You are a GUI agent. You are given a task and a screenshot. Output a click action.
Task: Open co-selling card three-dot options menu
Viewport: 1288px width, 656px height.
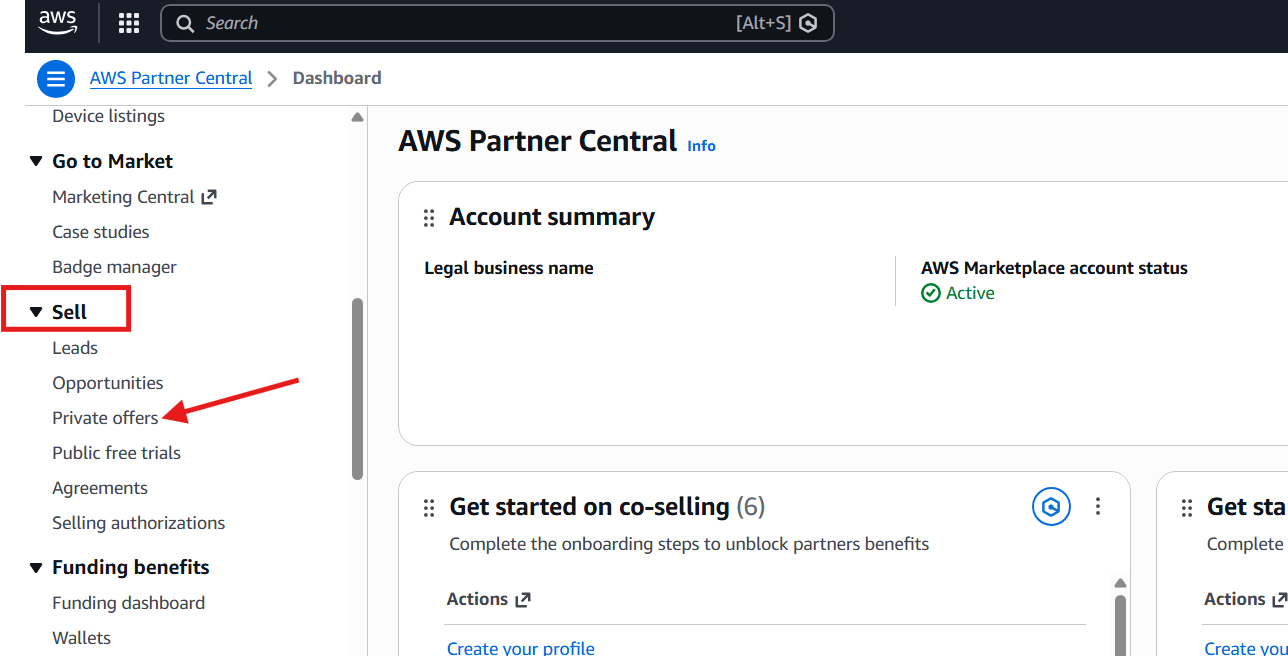[x=1098, y=507]
